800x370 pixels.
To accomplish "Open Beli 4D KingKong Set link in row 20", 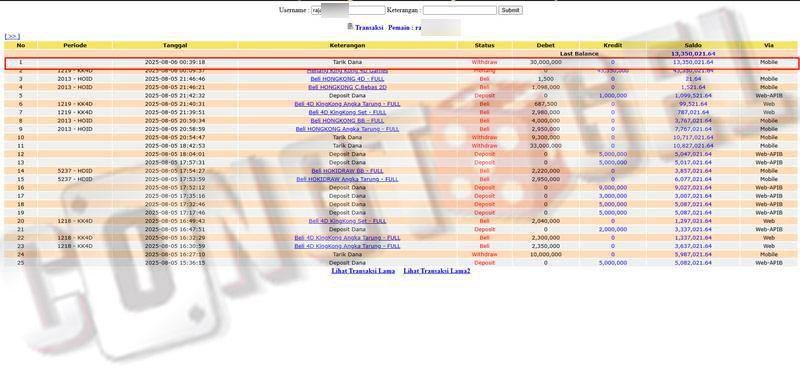I will tap(347, 221).
